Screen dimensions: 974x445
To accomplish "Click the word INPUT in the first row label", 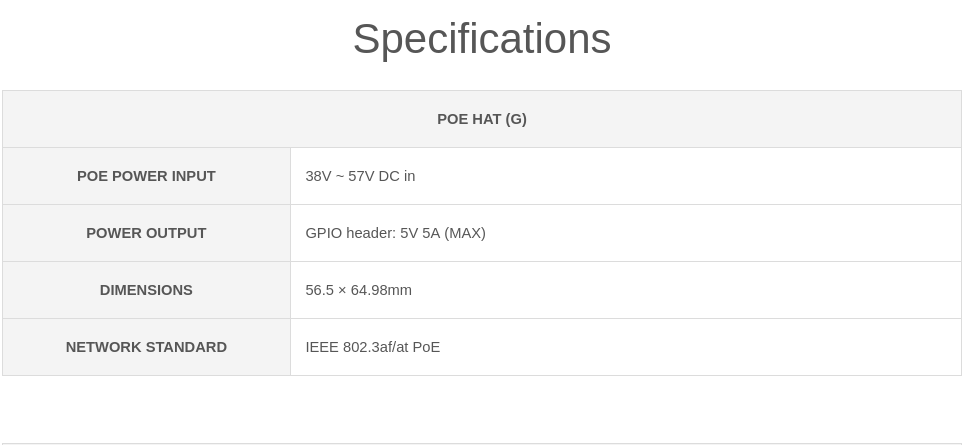I will coord(193,176).
